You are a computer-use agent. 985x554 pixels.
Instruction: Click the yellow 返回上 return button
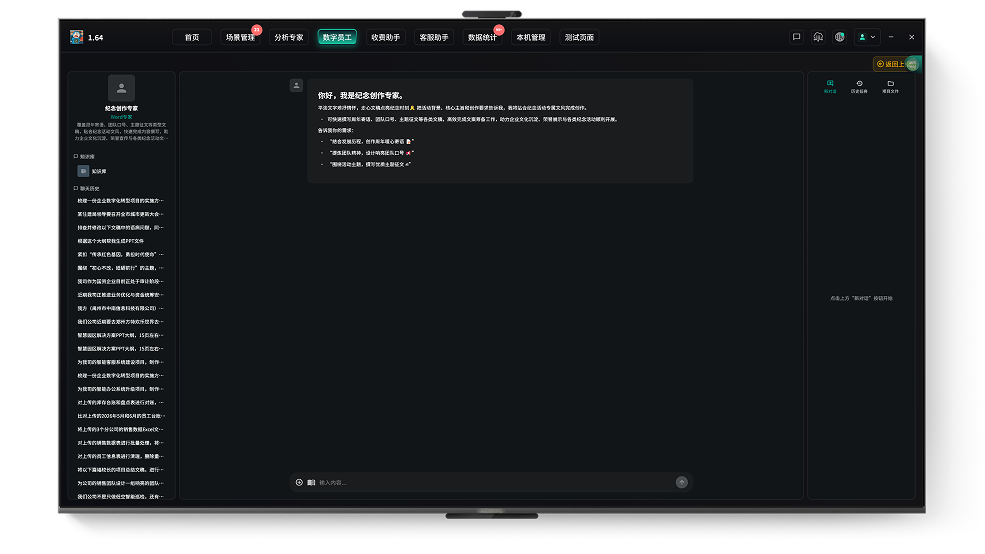(x=891, y=64)
